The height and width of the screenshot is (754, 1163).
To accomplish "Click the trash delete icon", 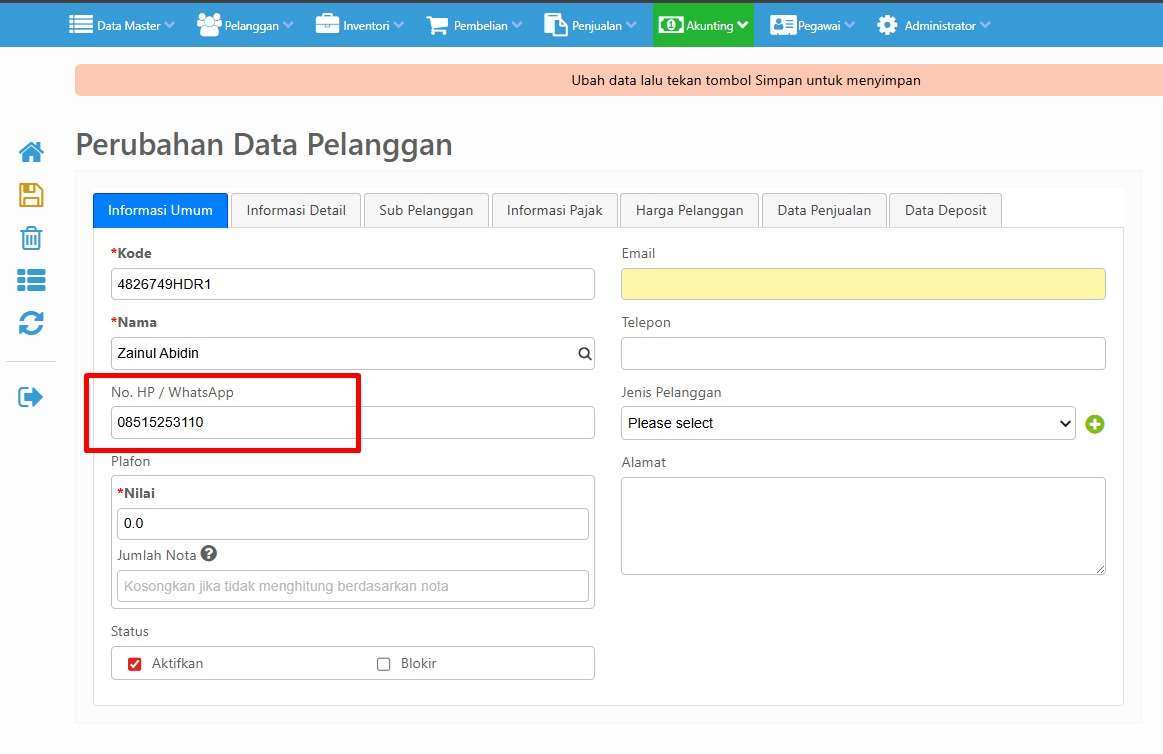I will (31, 238).
